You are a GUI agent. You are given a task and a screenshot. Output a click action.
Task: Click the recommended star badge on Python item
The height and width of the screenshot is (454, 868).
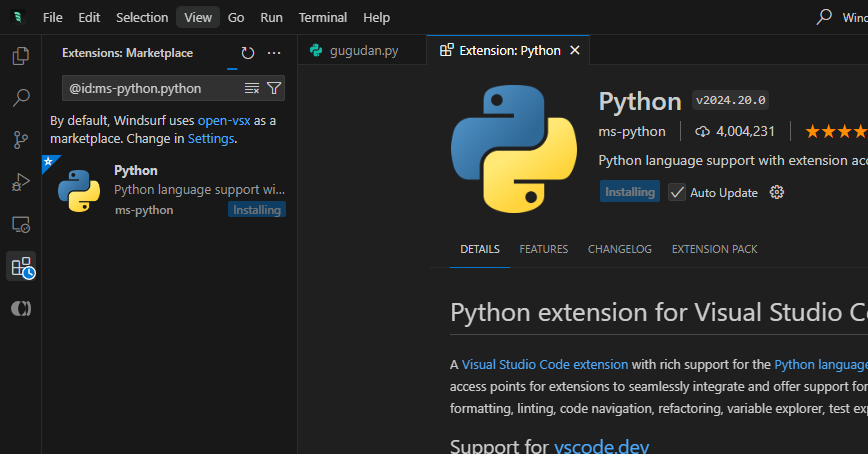[49, 162]
